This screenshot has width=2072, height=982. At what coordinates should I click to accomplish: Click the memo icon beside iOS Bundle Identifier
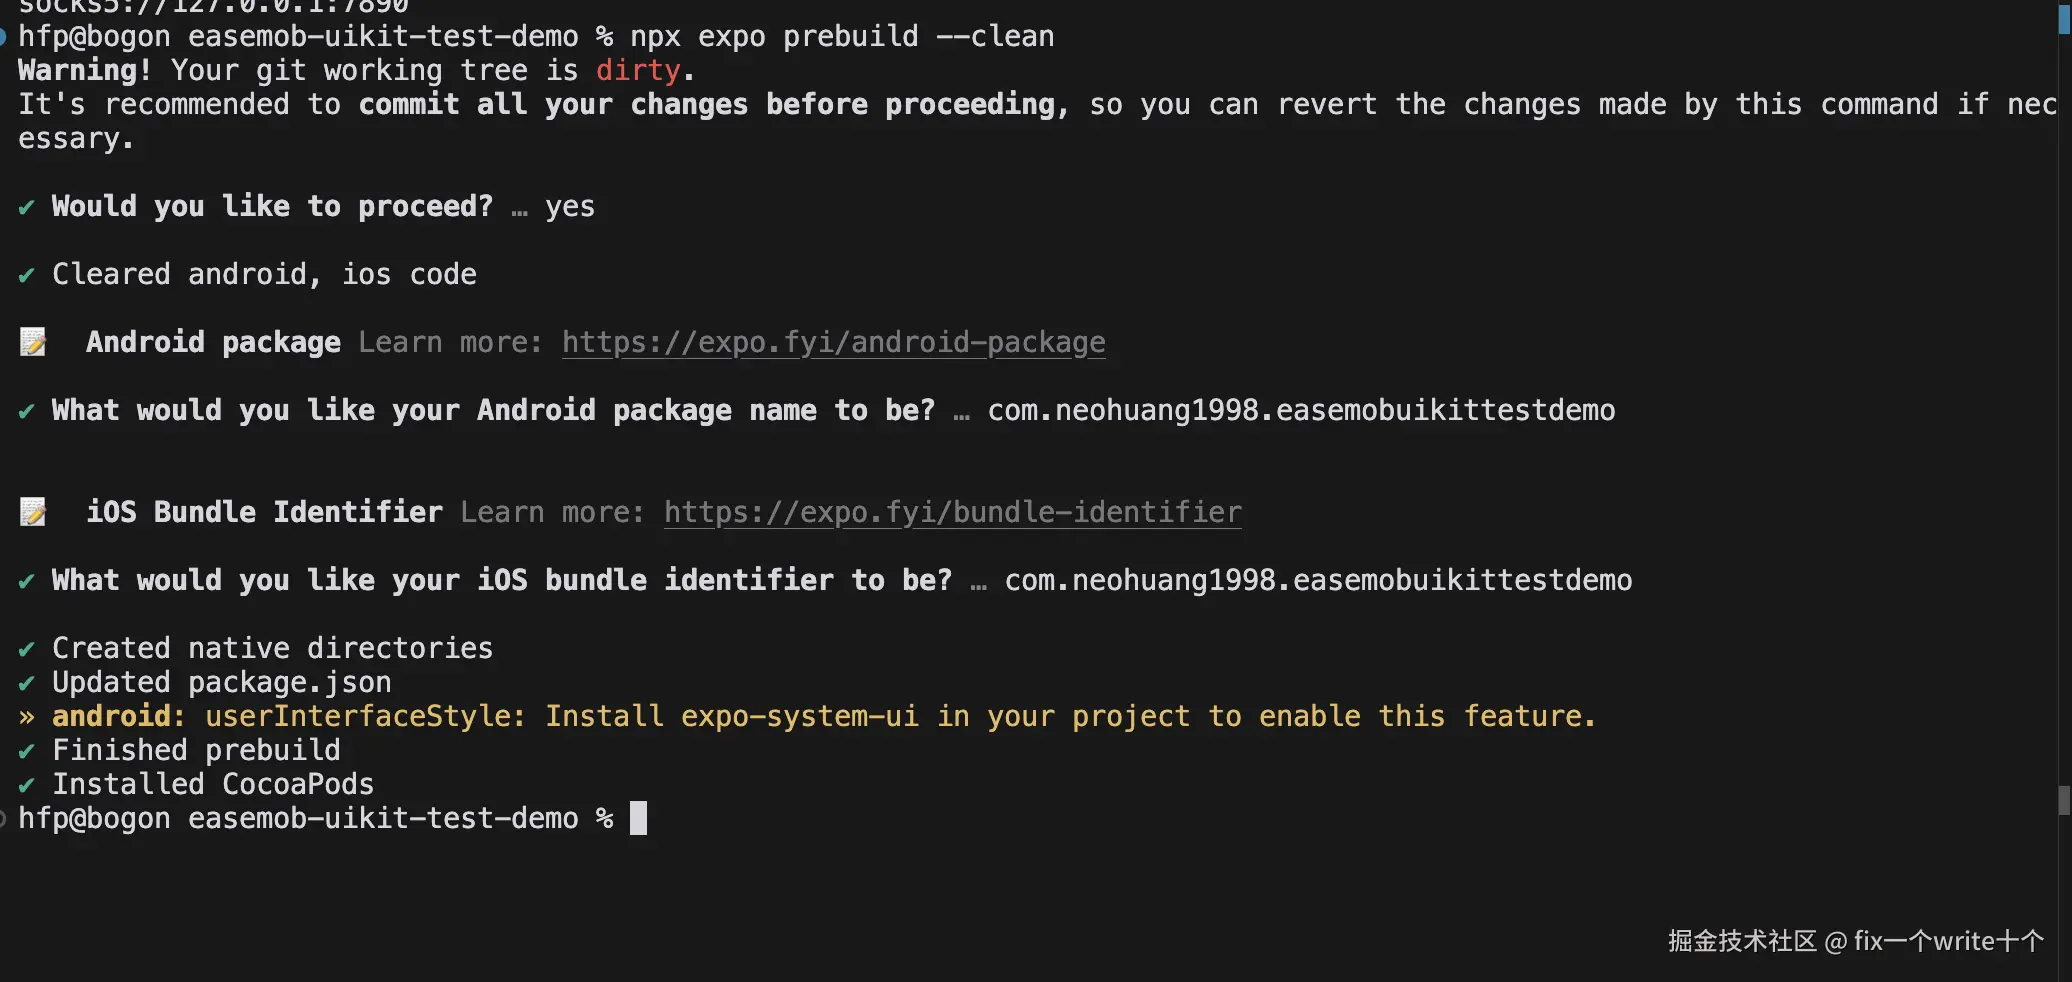33,513
